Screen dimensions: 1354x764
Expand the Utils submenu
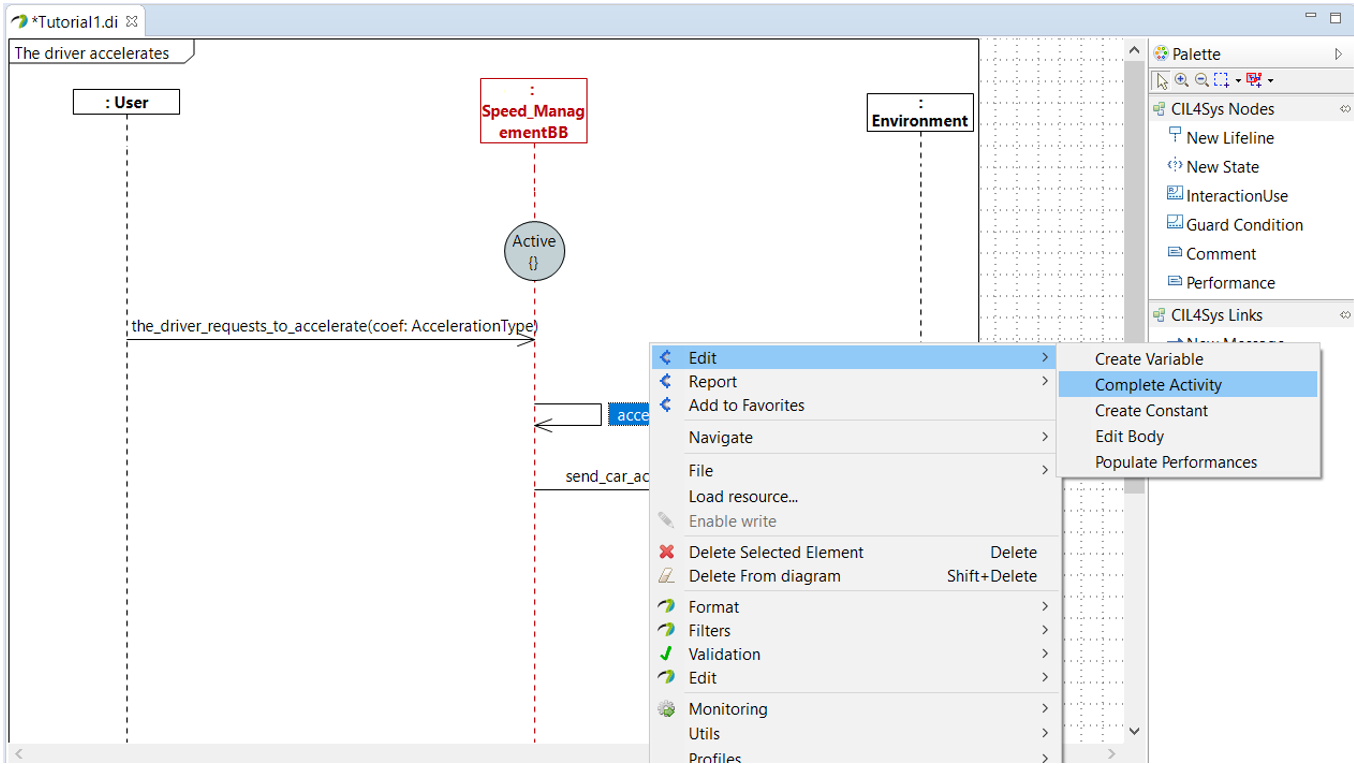point(853,734)
